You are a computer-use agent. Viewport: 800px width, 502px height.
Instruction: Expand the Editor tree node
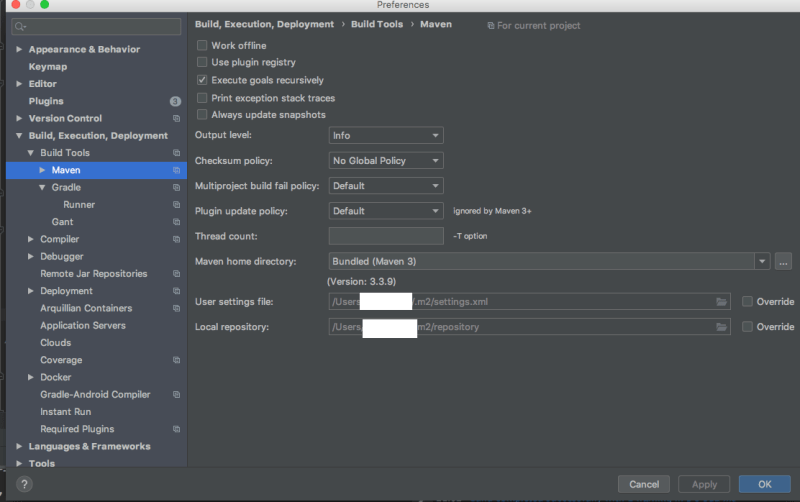(19, 84)
